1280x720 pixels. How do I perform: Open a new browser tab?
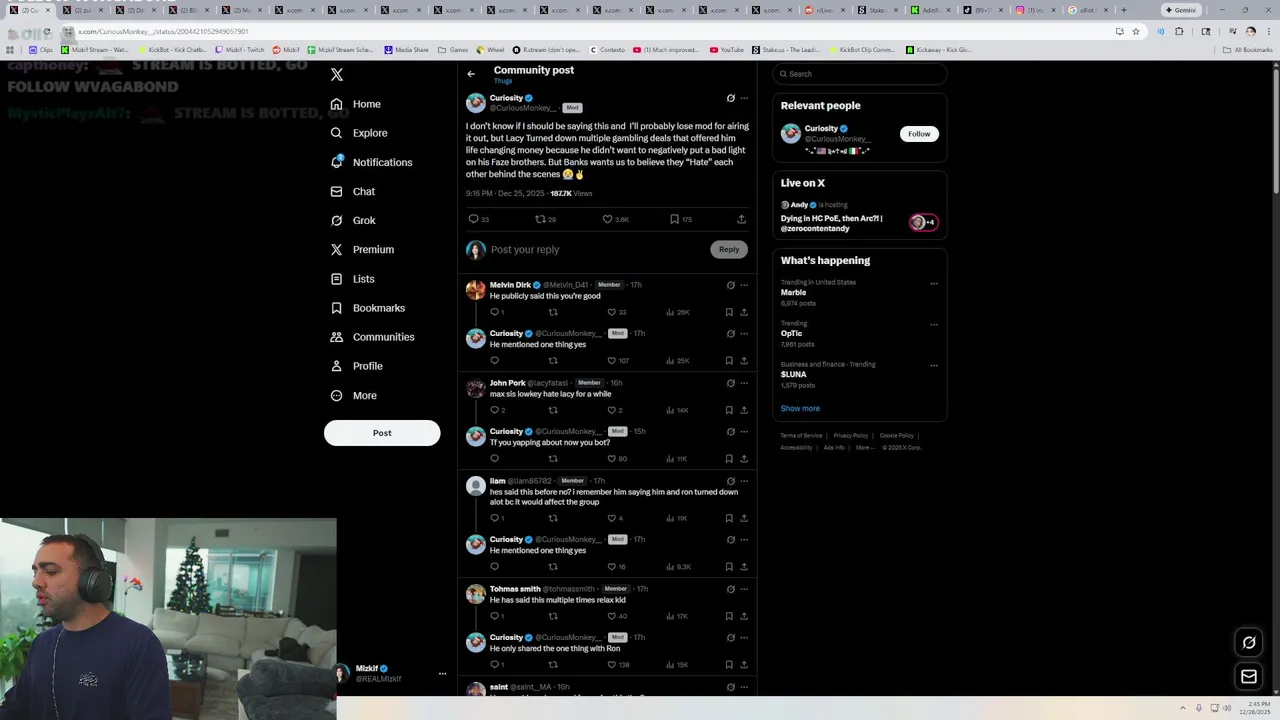click(1123, 10)
